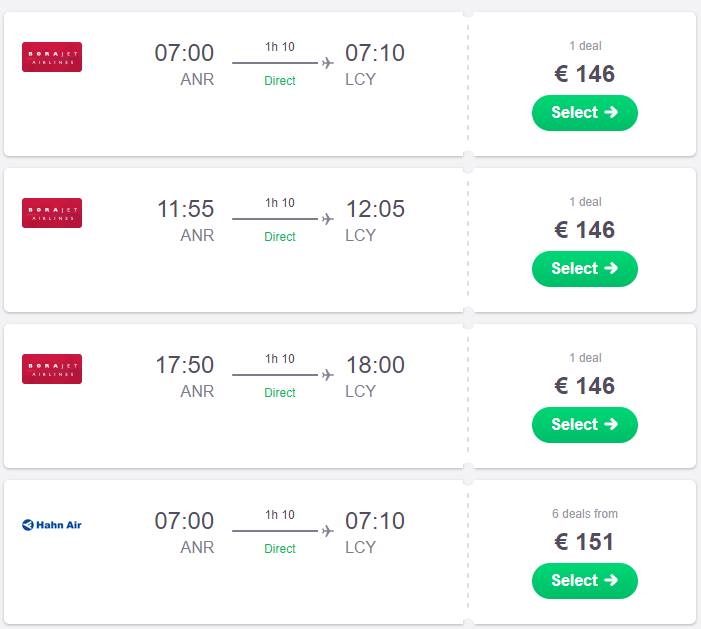Click the Direct label on the Hahn Air flight

280,549
